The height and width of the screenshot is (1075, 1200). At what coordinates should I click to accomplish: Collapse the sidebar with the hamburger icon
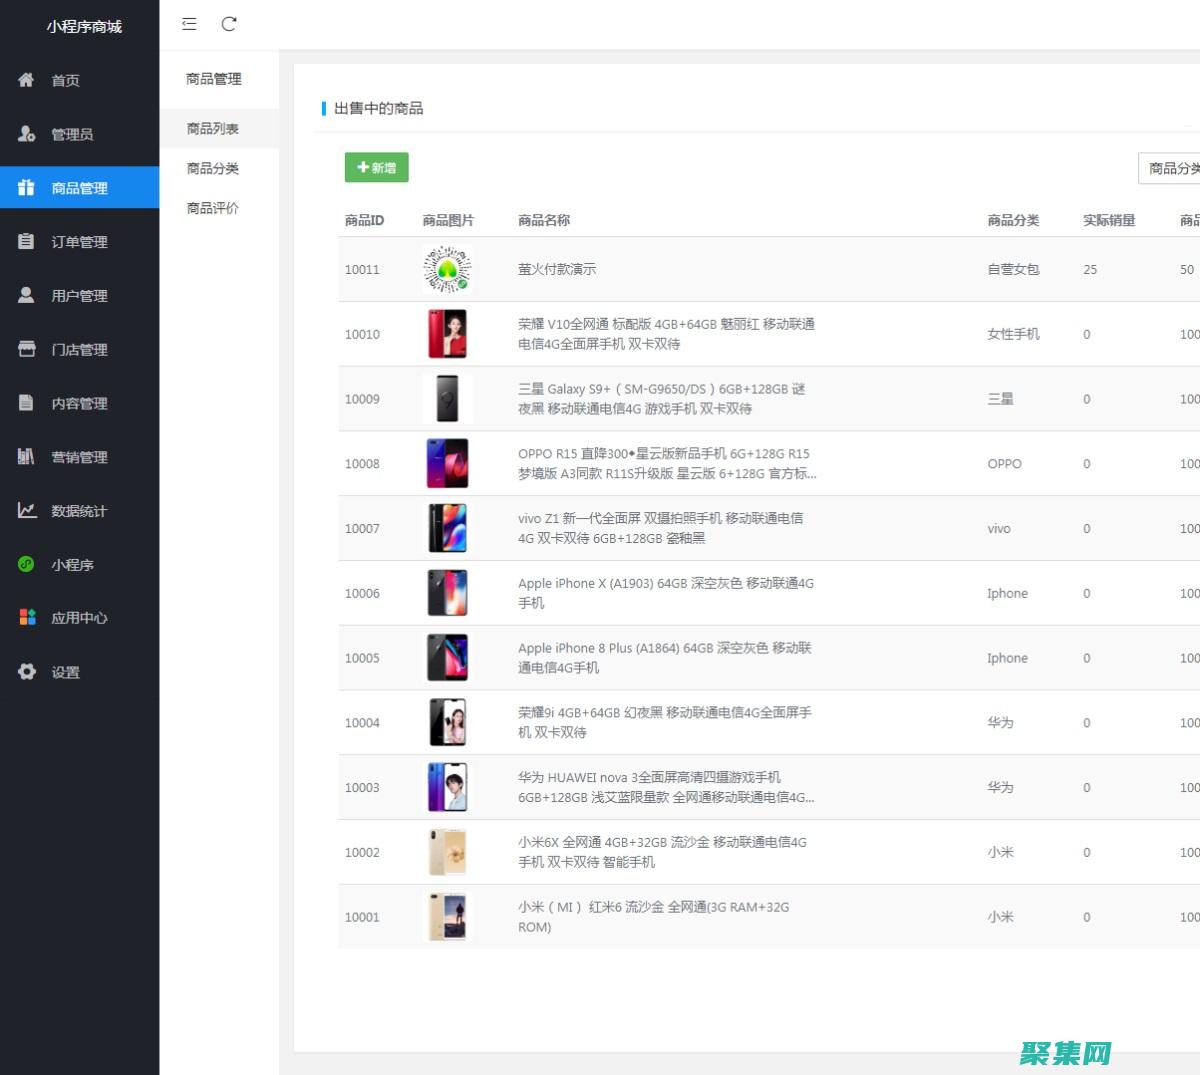coord(189,24)
